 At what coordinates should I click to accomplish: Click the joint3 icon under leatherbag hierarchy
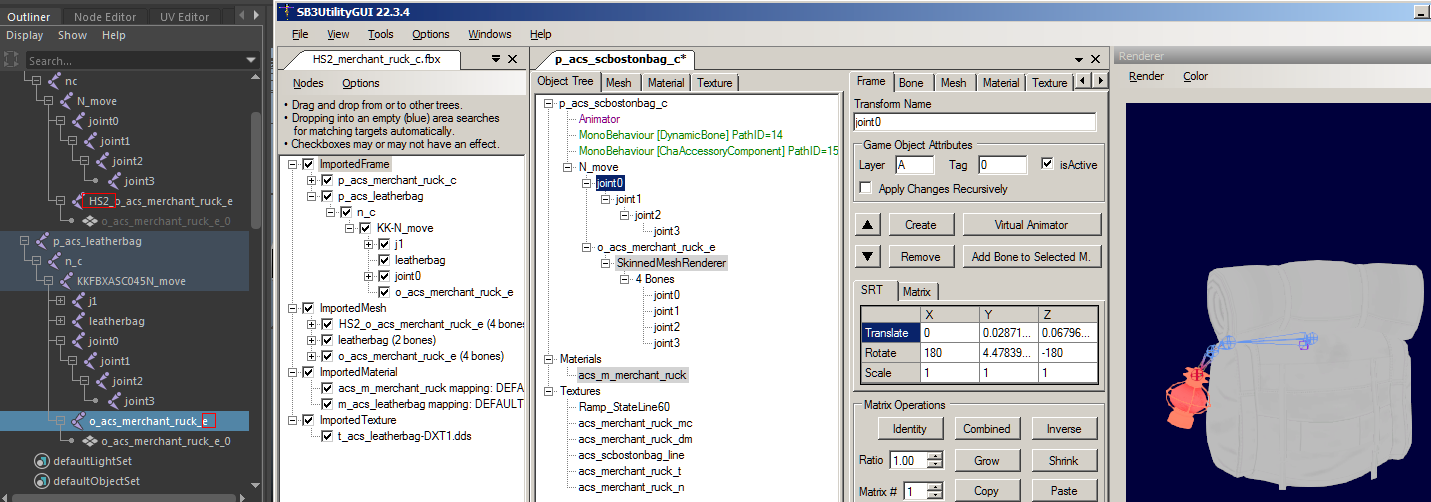click(114, 401)
